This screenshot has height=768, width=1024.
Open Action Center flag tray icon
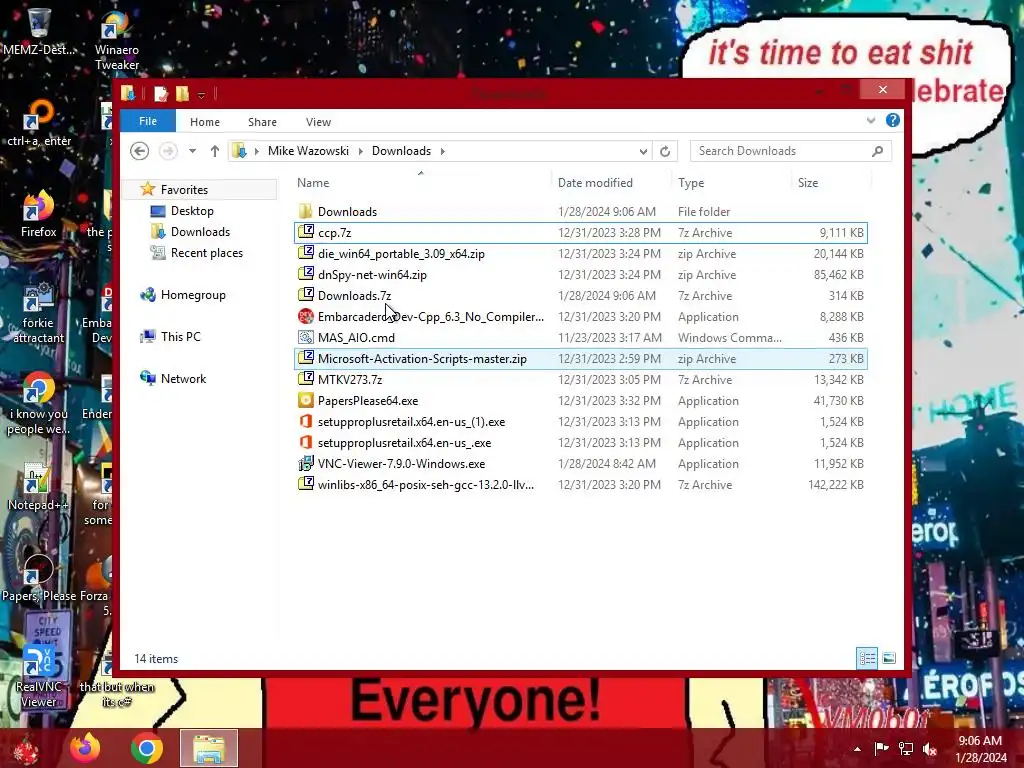pyautogui.click(x=881, y=749)
